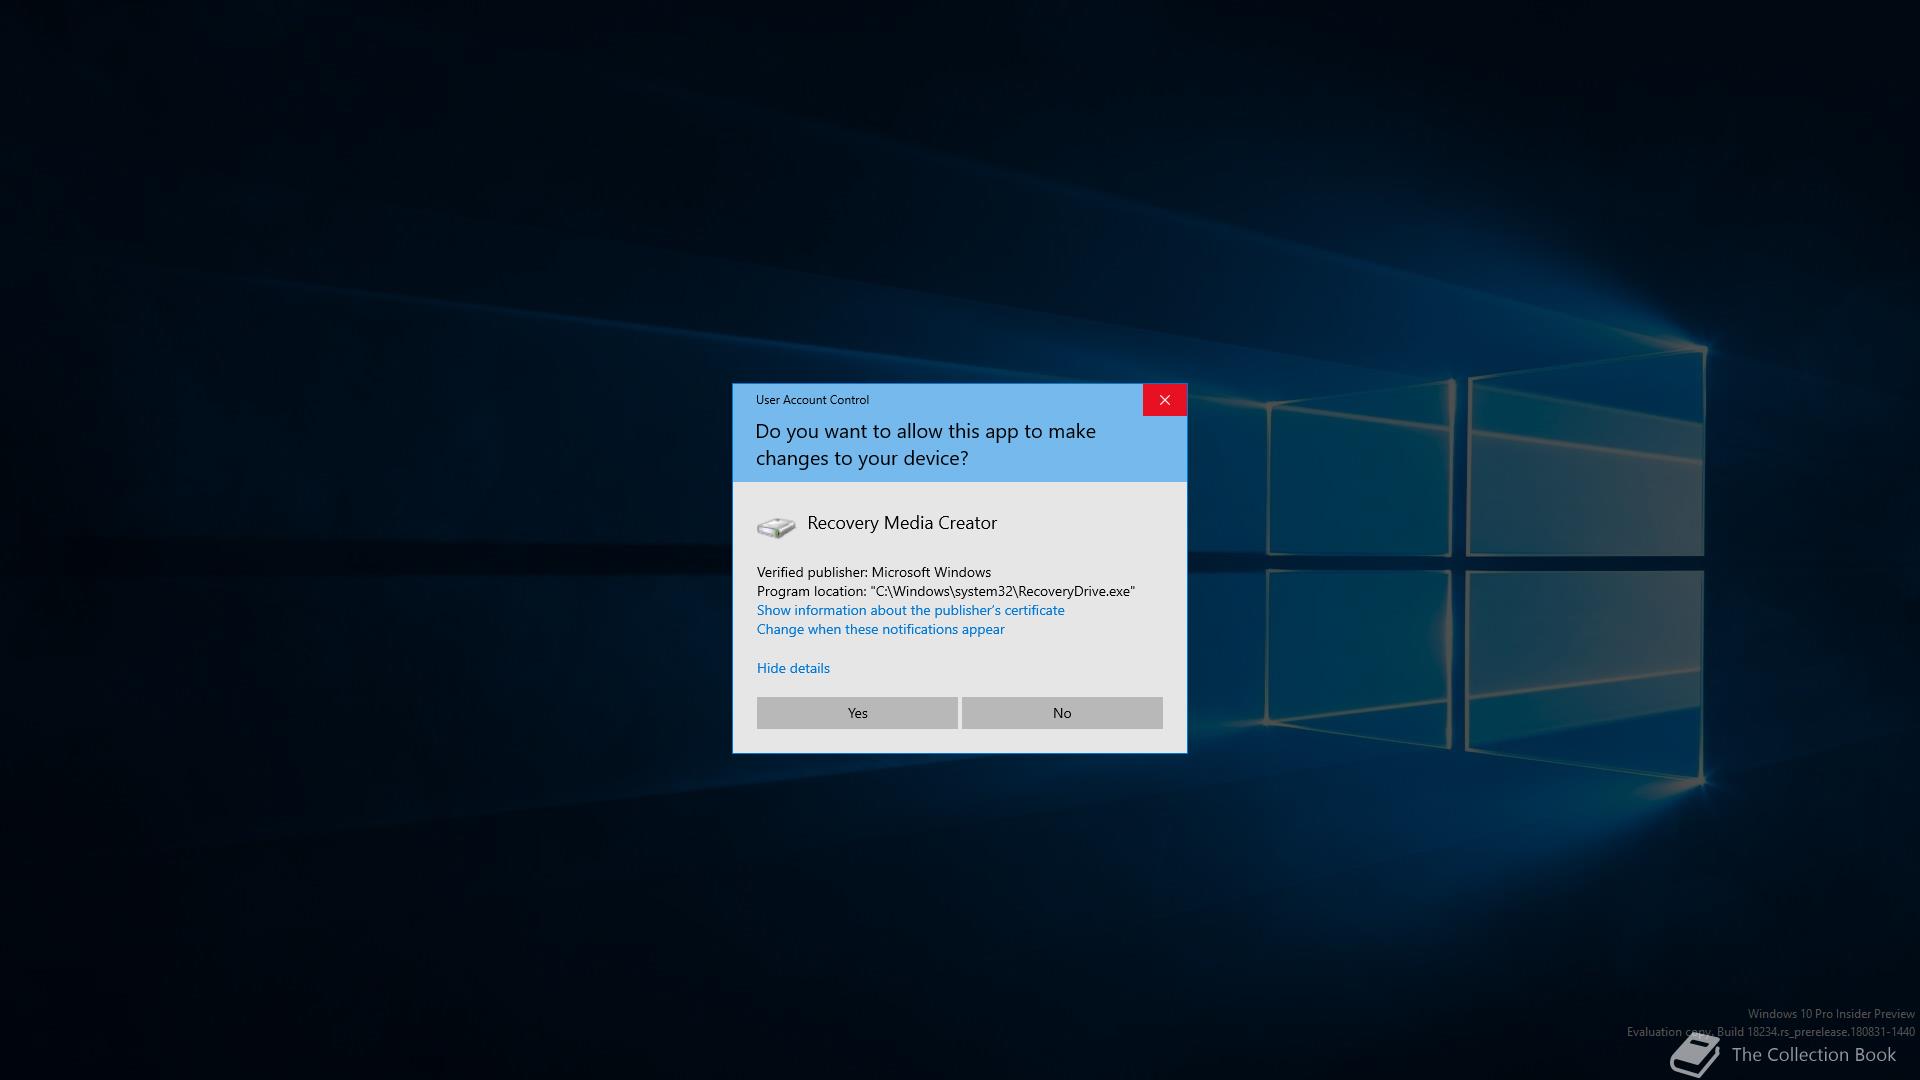Collapse details using the Hide details link
Screen dimensions: 1920x1080
(x=793, y=668)
